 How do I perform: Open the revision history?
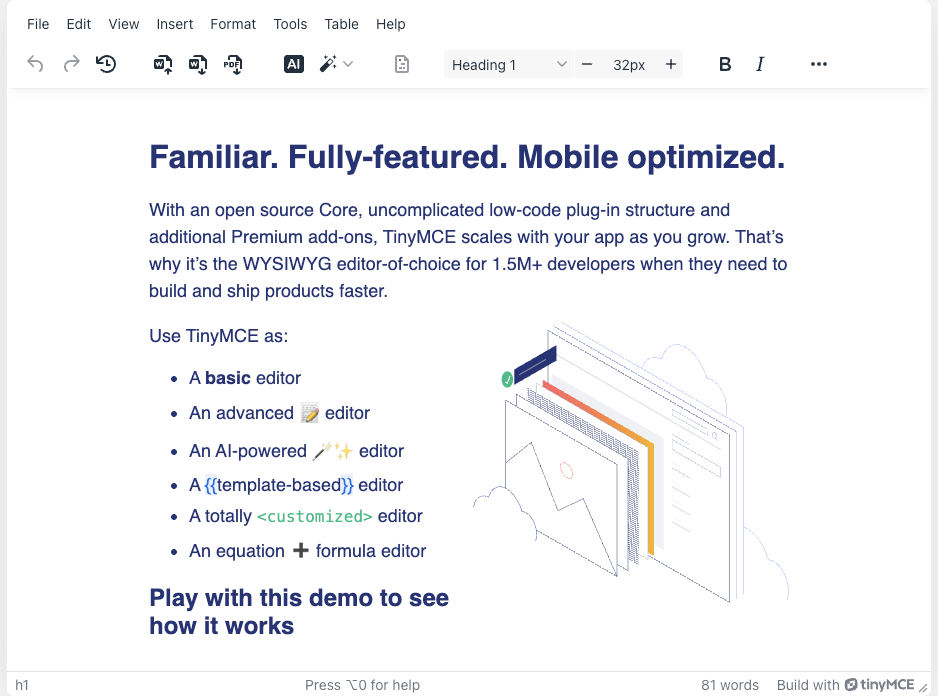point(107,63)
